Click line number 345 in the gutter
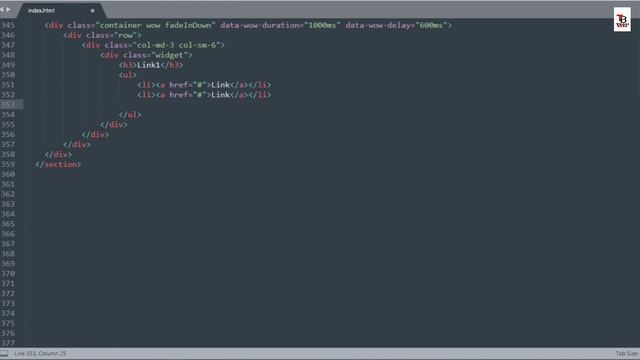640x360 pixels. click(x=8, y=25)
